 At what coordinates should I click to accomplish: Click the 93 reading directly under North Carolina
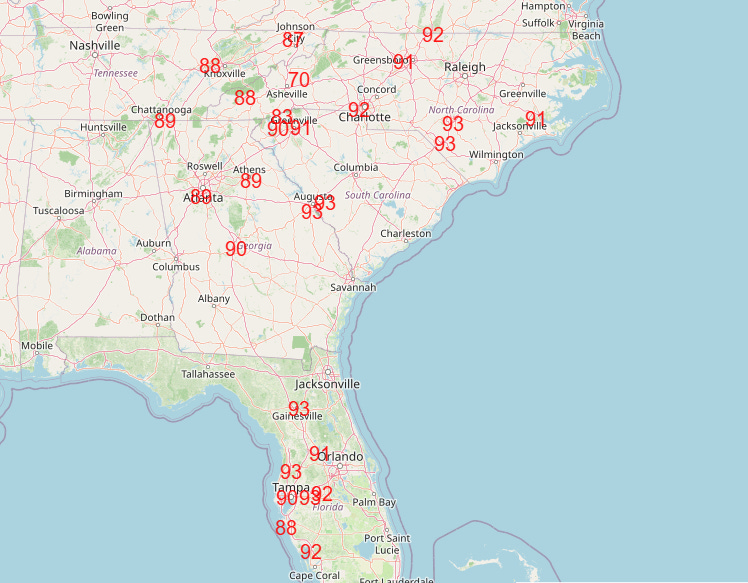click(453, 124)
